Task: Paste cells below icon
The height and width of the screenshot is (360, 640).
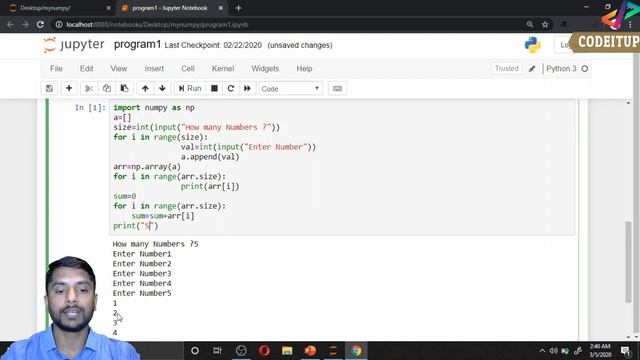Action: pos(124,89)
